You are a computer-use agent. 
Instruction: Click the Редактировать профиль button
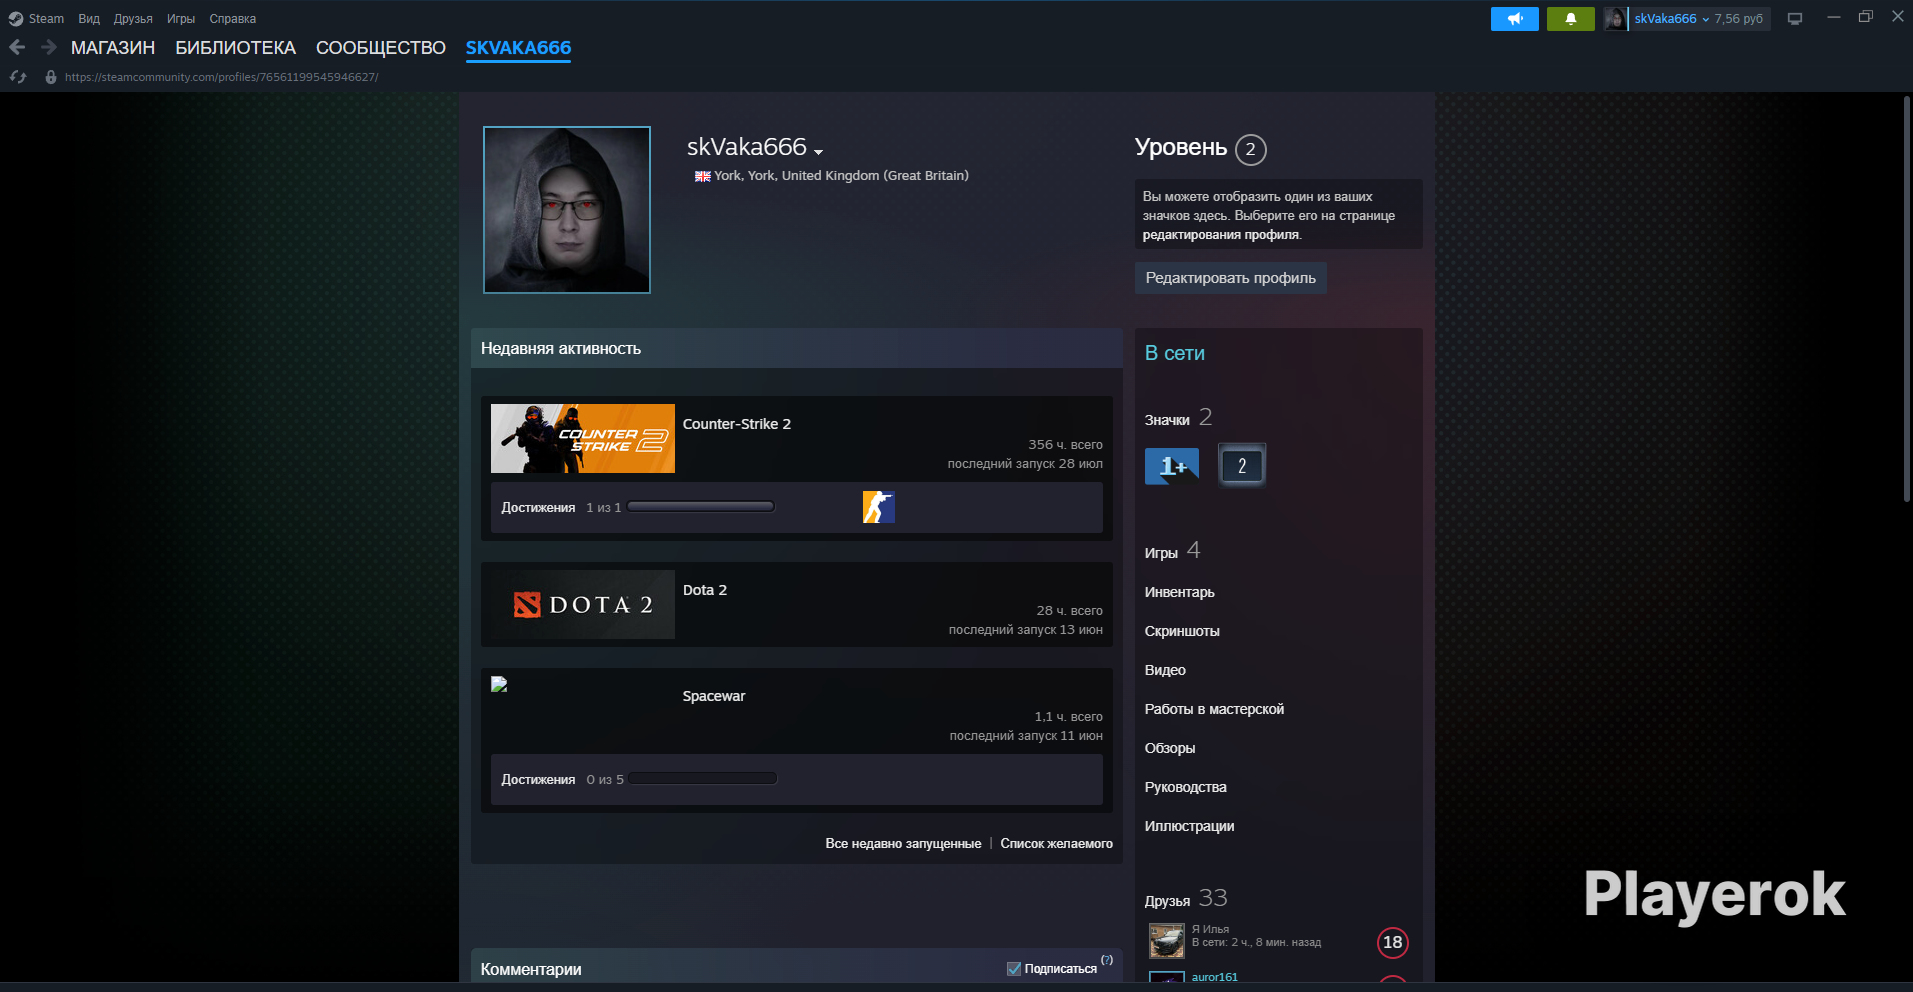(1231, 278)
